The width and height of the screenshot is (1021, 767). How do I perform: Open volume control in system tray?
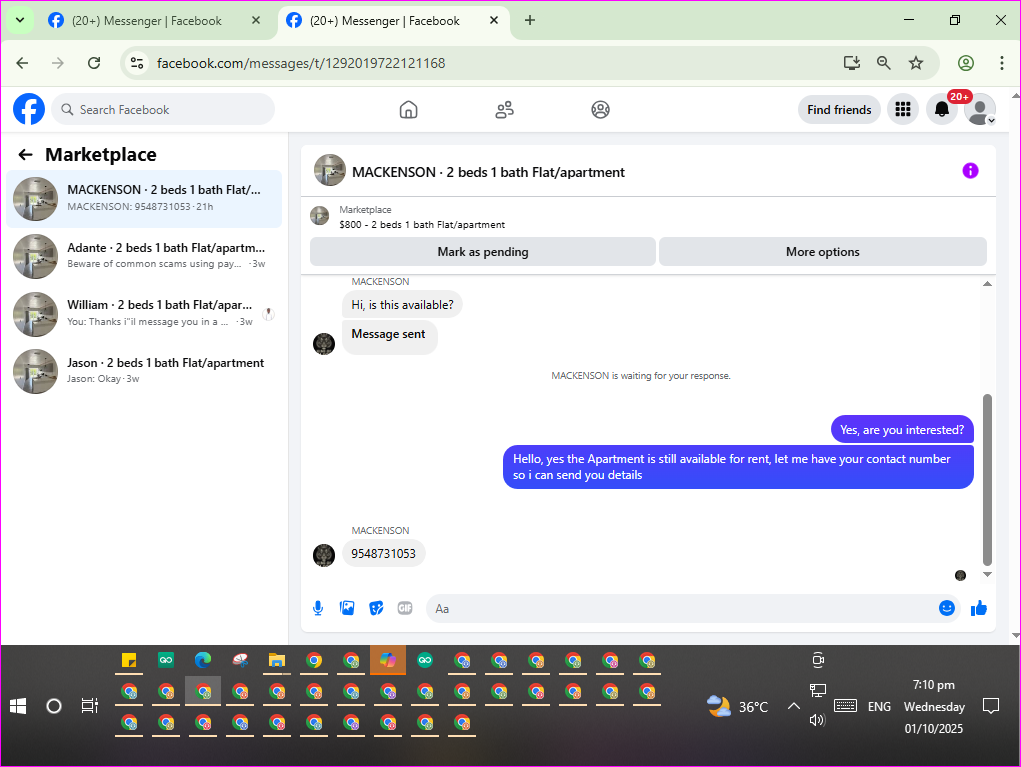817,720
